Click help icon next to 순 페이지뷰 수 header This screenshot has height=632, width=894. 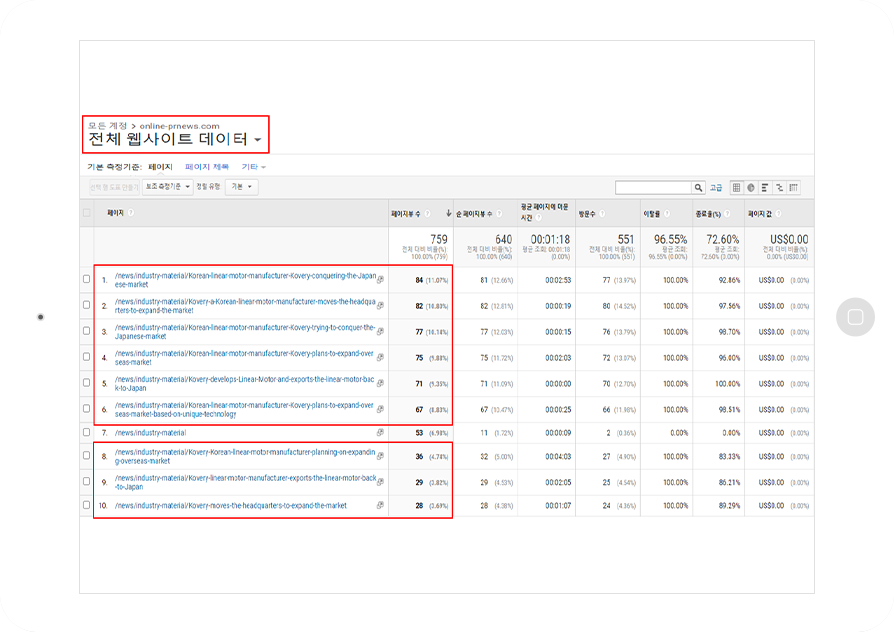point(499,214)
